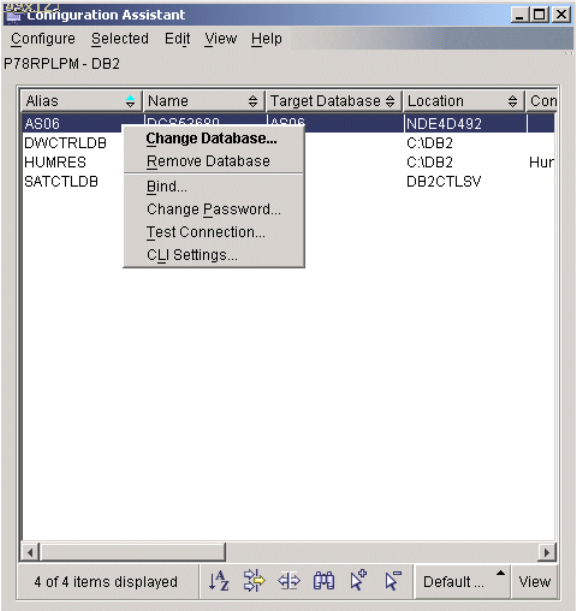This screenshot has height=611, width=576.
Task: Choose Test Connection from context menu
Action: 206,232
